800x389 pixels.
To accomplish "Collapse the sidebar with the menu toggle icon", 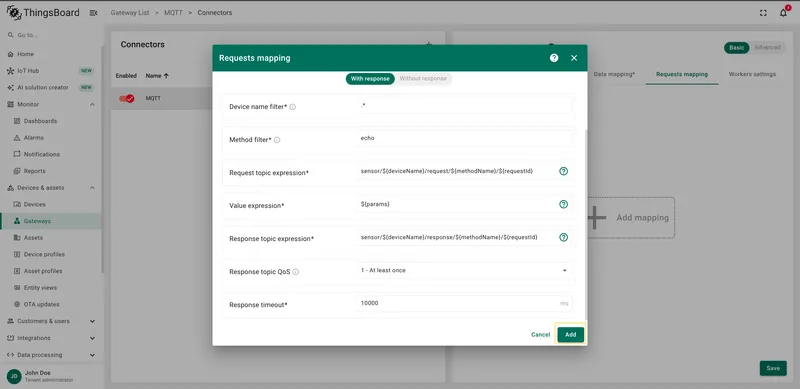I will click(93, 13).
